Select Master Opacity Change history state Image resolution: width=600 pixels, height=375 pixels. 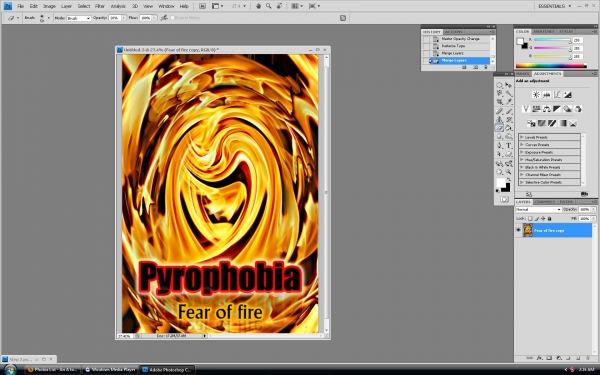(x=460, y=39)
